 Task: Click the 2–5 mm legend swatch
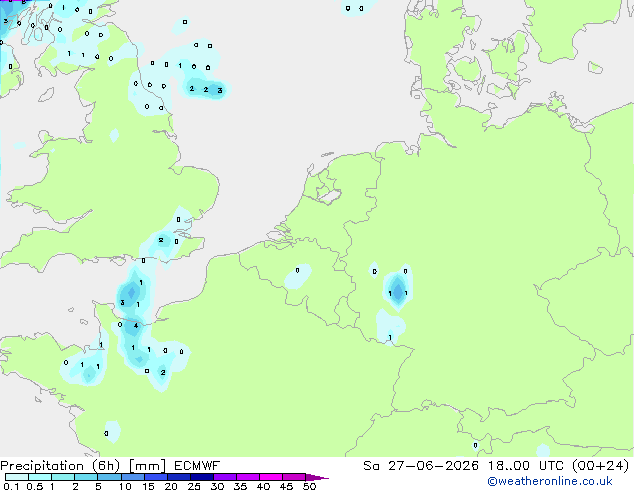point(86,477)
